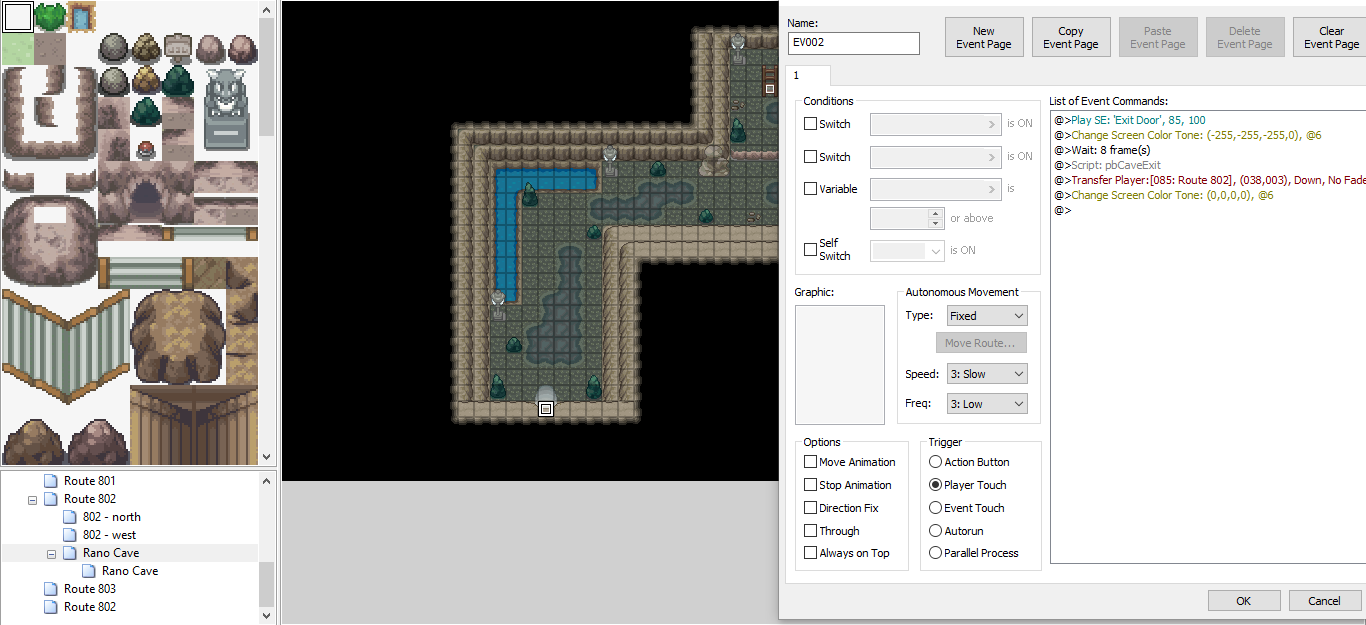1366x625 pixels.
Task: Open the Self Switch dropdown
Action: click(x=907, y=251)
